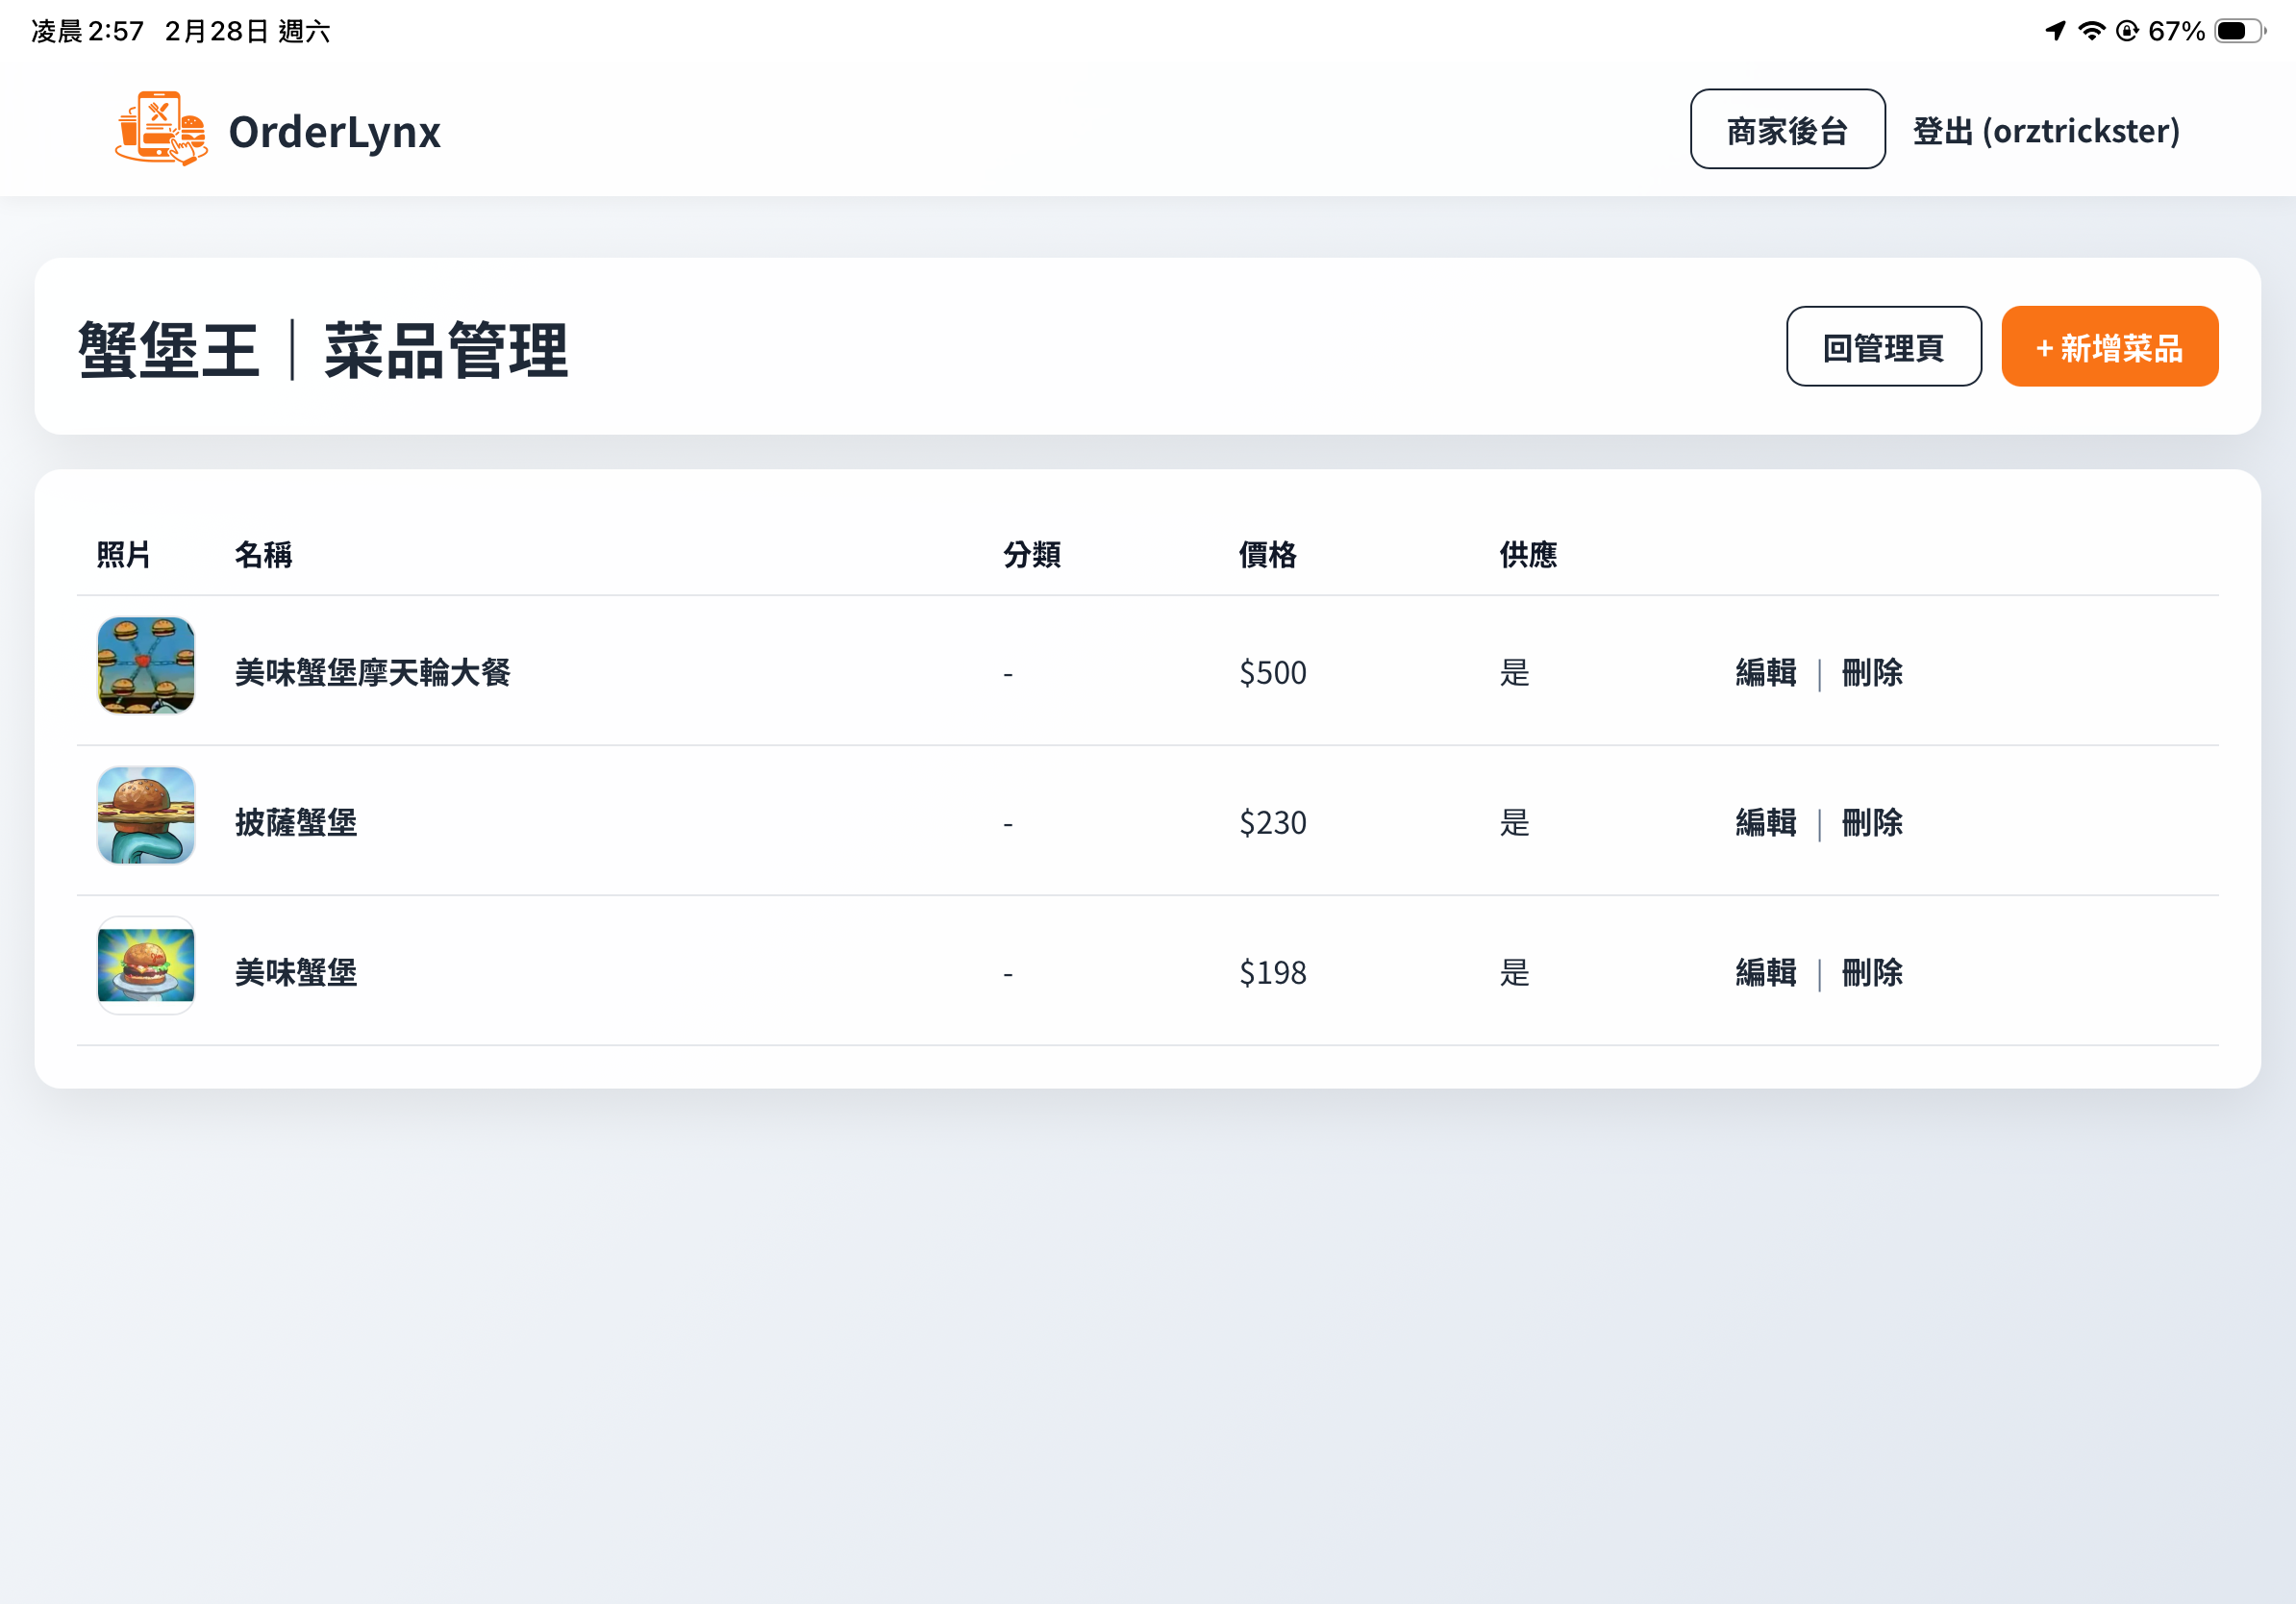Click the OrderLynx logo icon
Screen dimensions: 2296x1604
point(160,130)
